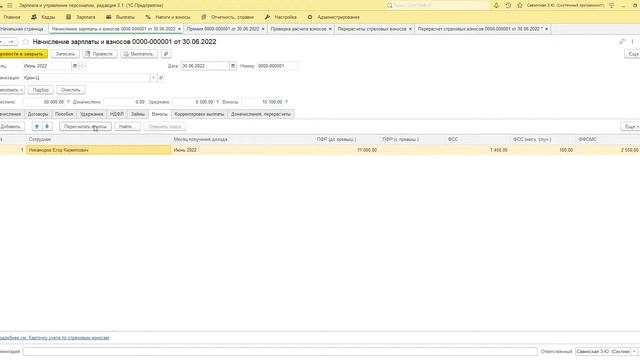Get link to document icon
This screenshot has width=640, height=360.
pos(622,42)
